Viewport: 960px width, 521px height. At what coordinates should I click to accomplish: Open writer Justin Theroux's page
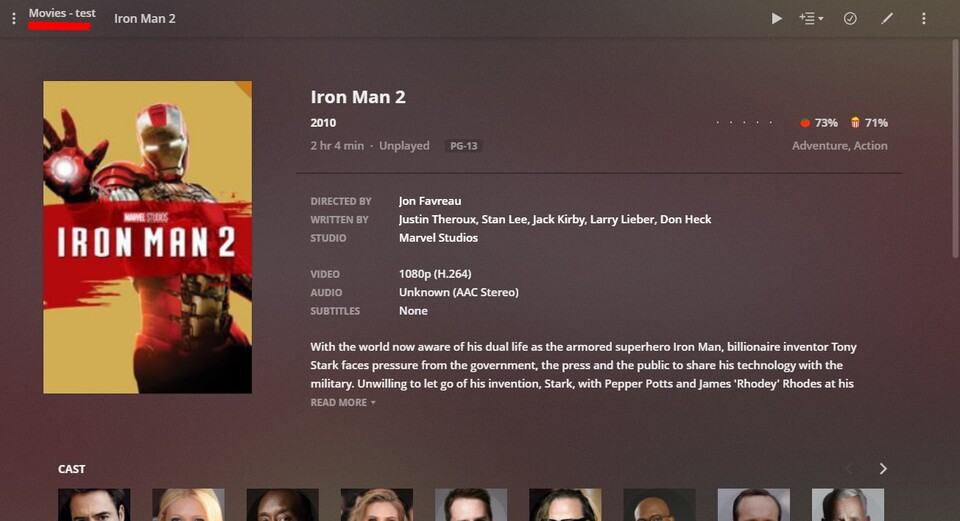click(437, 219)
